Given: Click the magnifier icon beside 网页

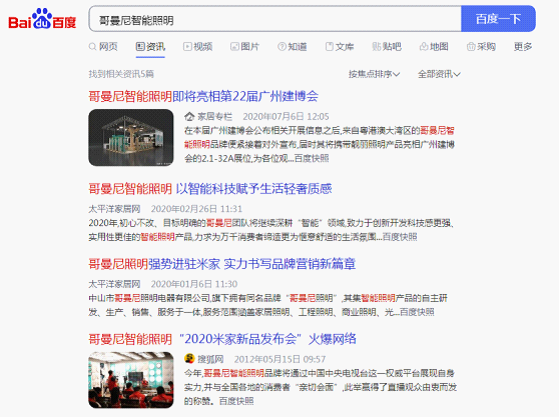Looking at the screenshot, I should [x=92, y=47].
